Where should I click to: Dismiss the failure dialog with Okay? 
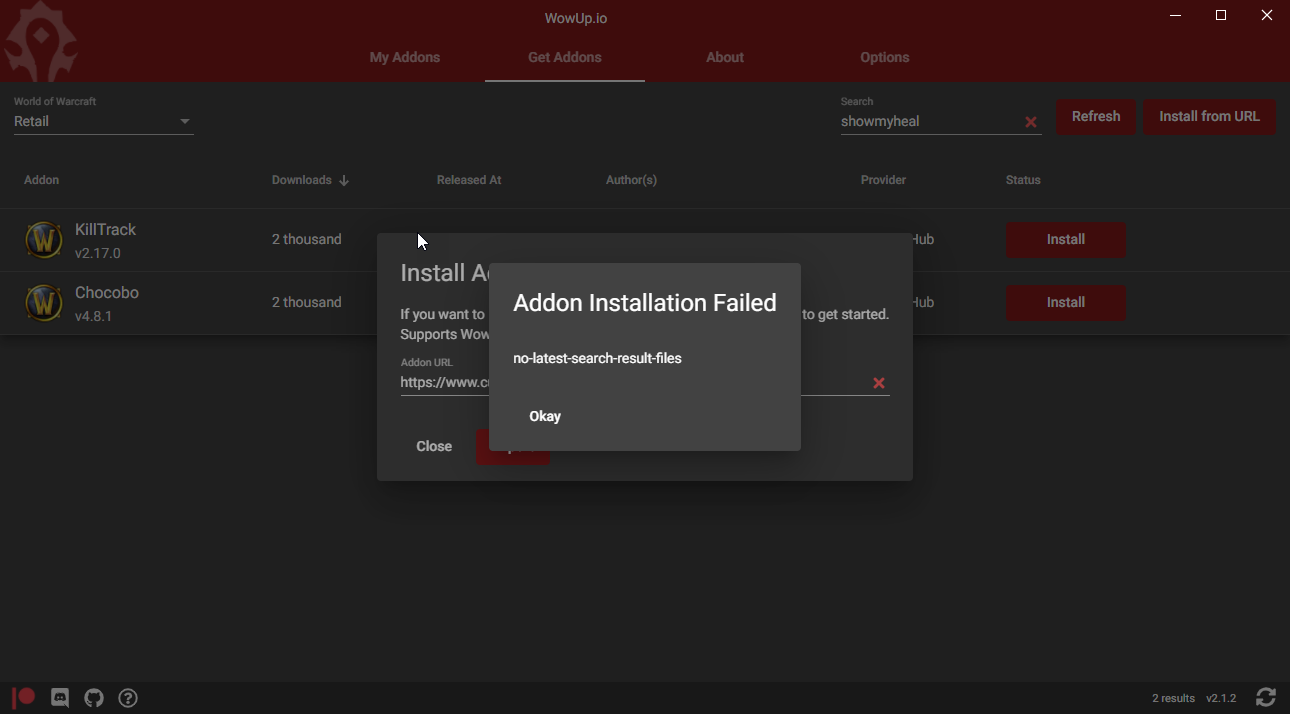point(545,416)
